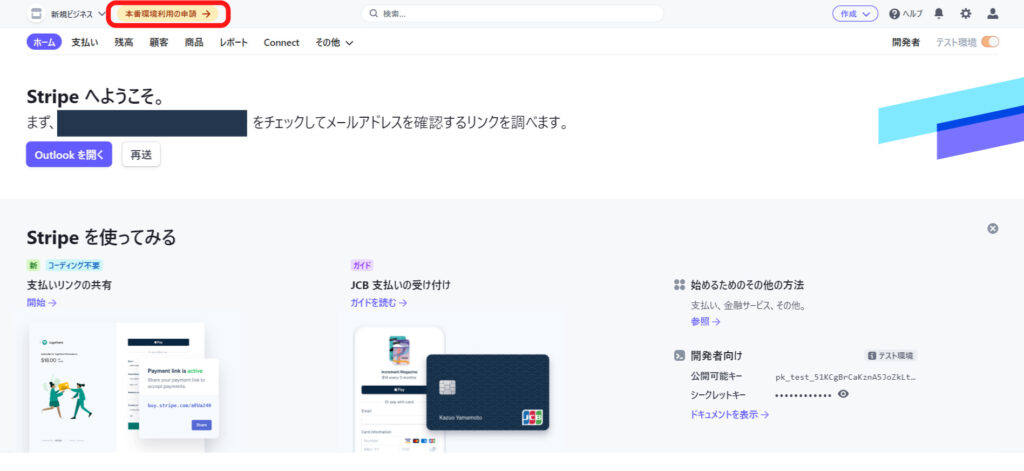The height and width of the screenshot is (471, 1024).
Task: Open notifications bell icon
Action: [x=939, y=13]
